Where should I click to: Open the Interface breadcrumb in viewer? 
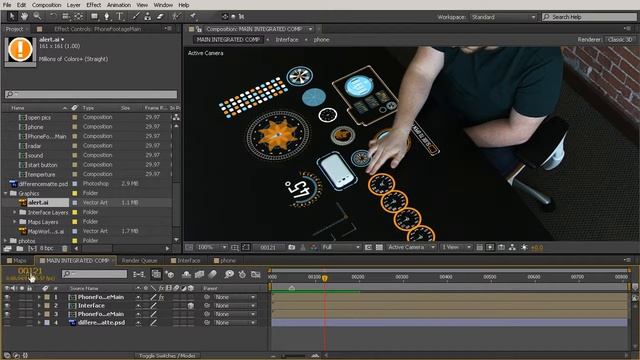pyautogui.click(x=287, y=40)
